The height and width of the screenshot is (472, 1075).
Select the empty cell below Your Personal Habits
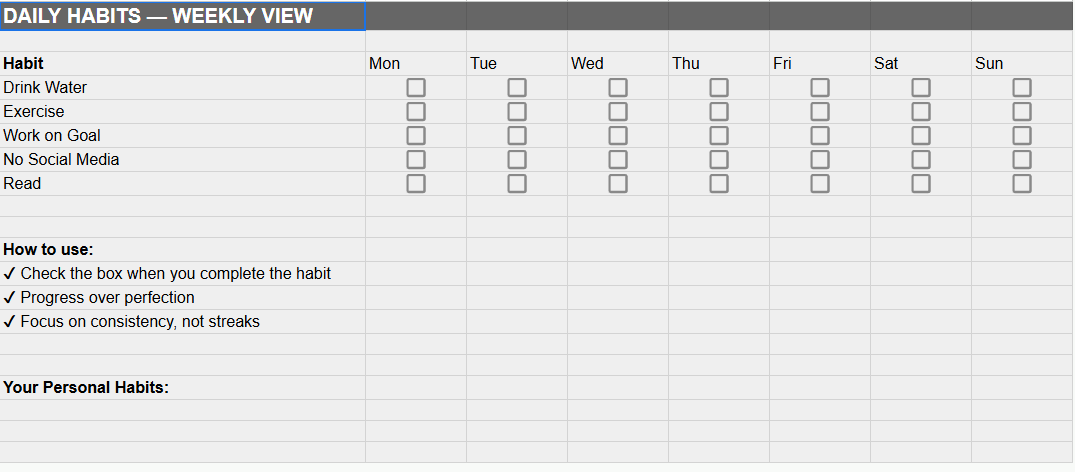(183, 410)
